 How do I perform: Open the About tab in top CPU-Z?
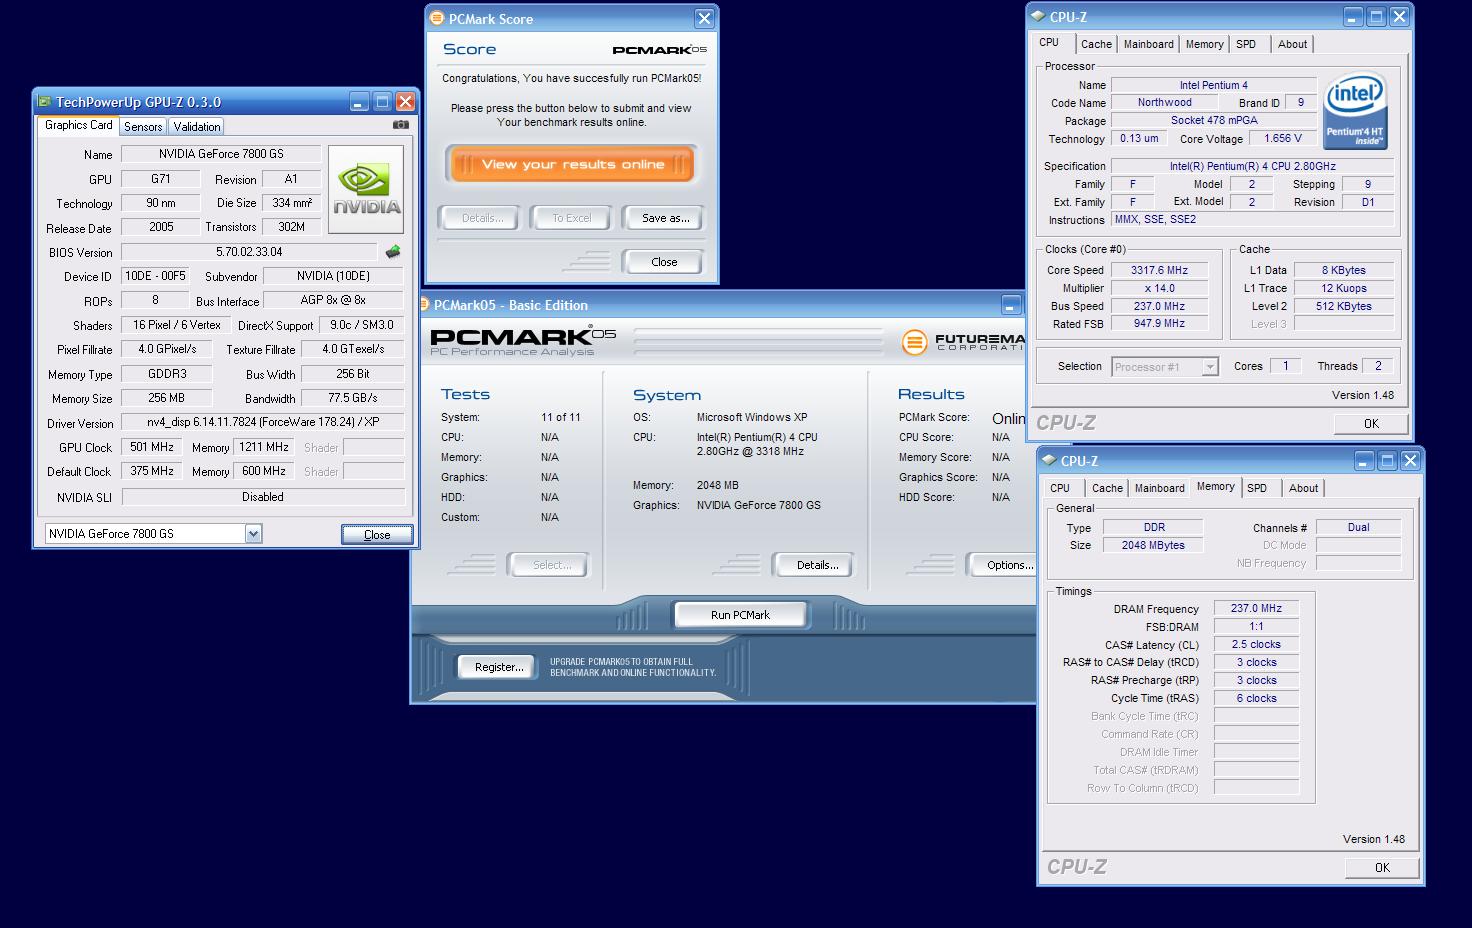click(1292, 44)
